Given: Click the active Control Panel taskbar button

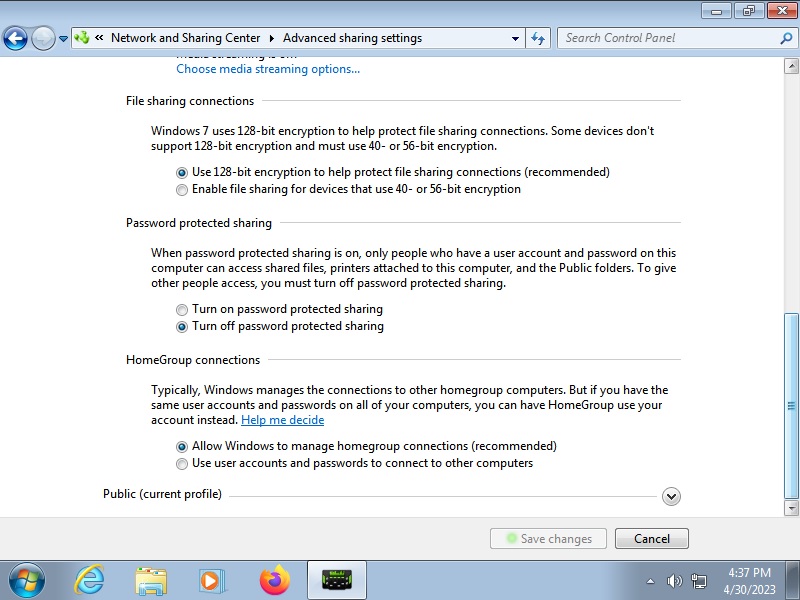Looking at the screenshot, I should click(337, 580).
